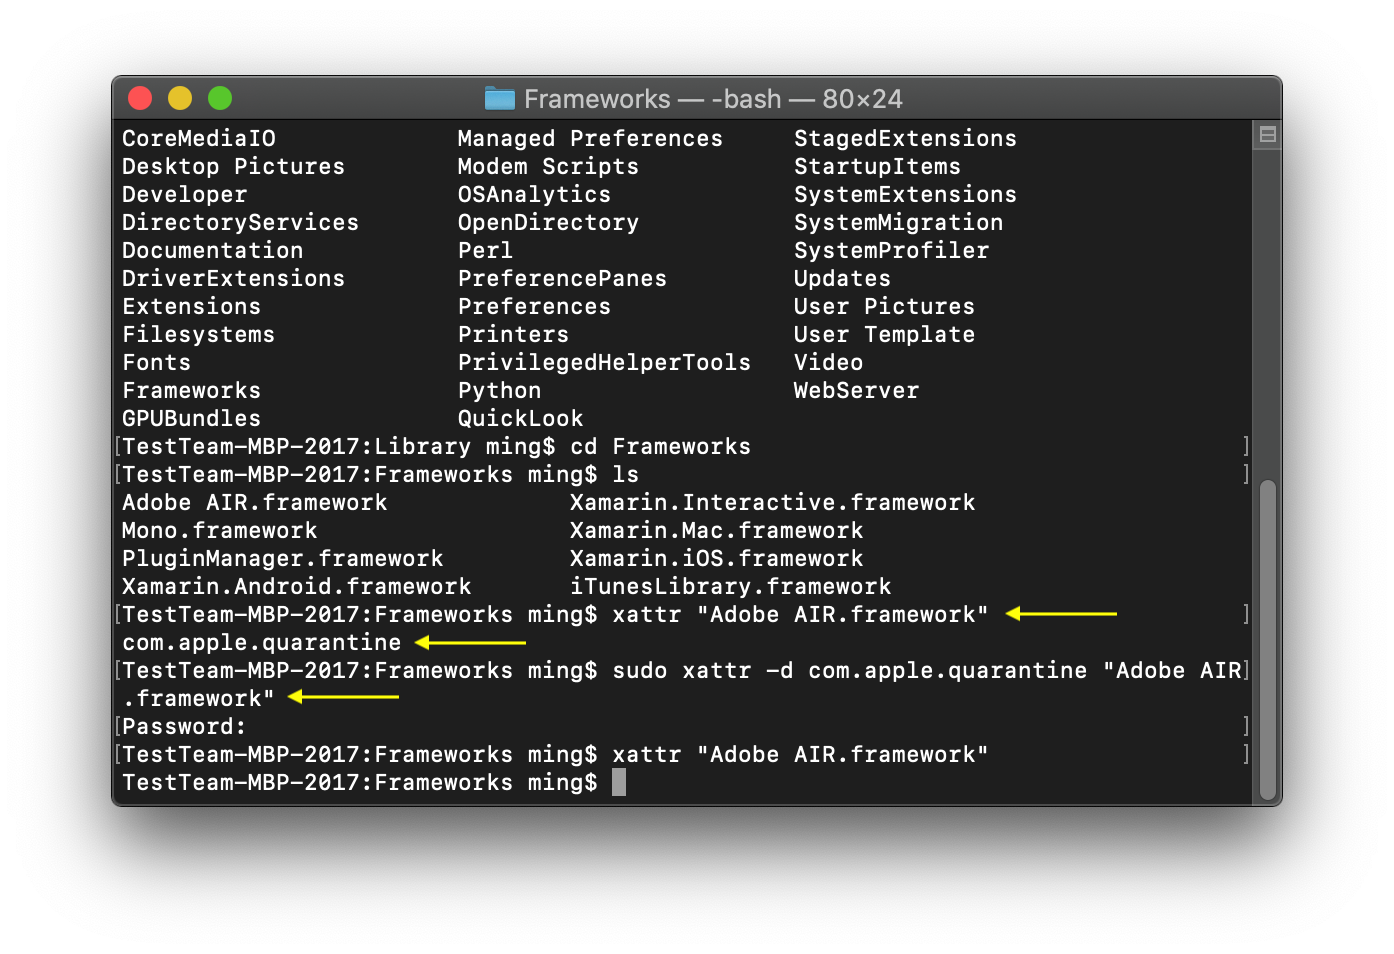
Task: Click the yellow arrow beside com.apple.quarantine
Action: tap(470, 642)
